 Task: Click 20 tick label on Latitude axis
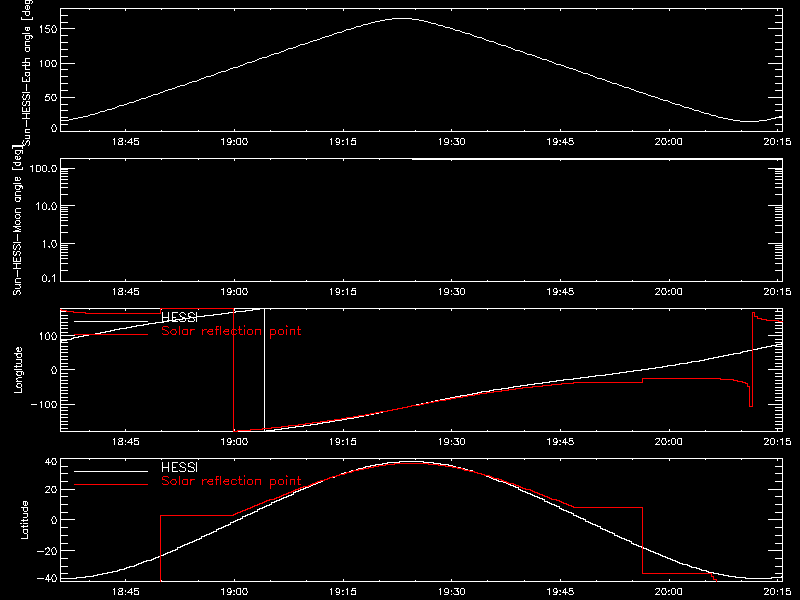(51, 490)
